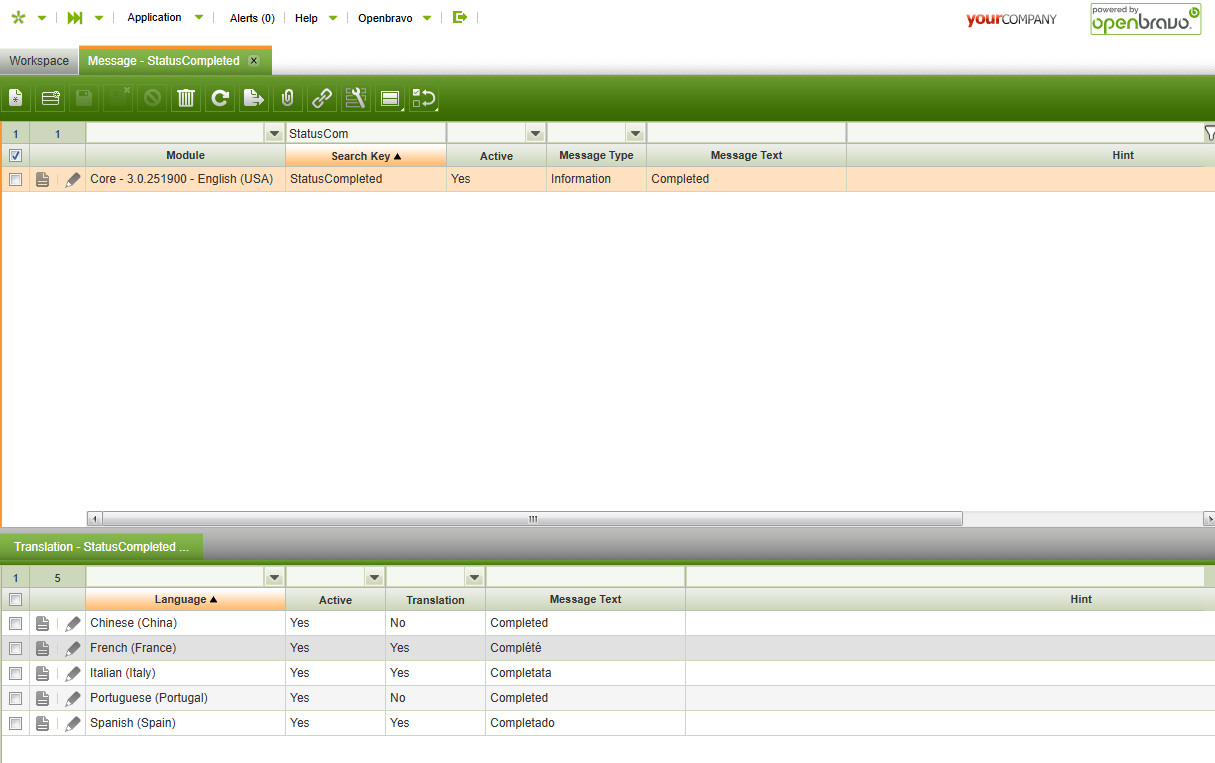The width and height of the screenshot is (1215, 763).
Task: Select the Spanish (Spain) row checkbox
Action: [15, 723]
